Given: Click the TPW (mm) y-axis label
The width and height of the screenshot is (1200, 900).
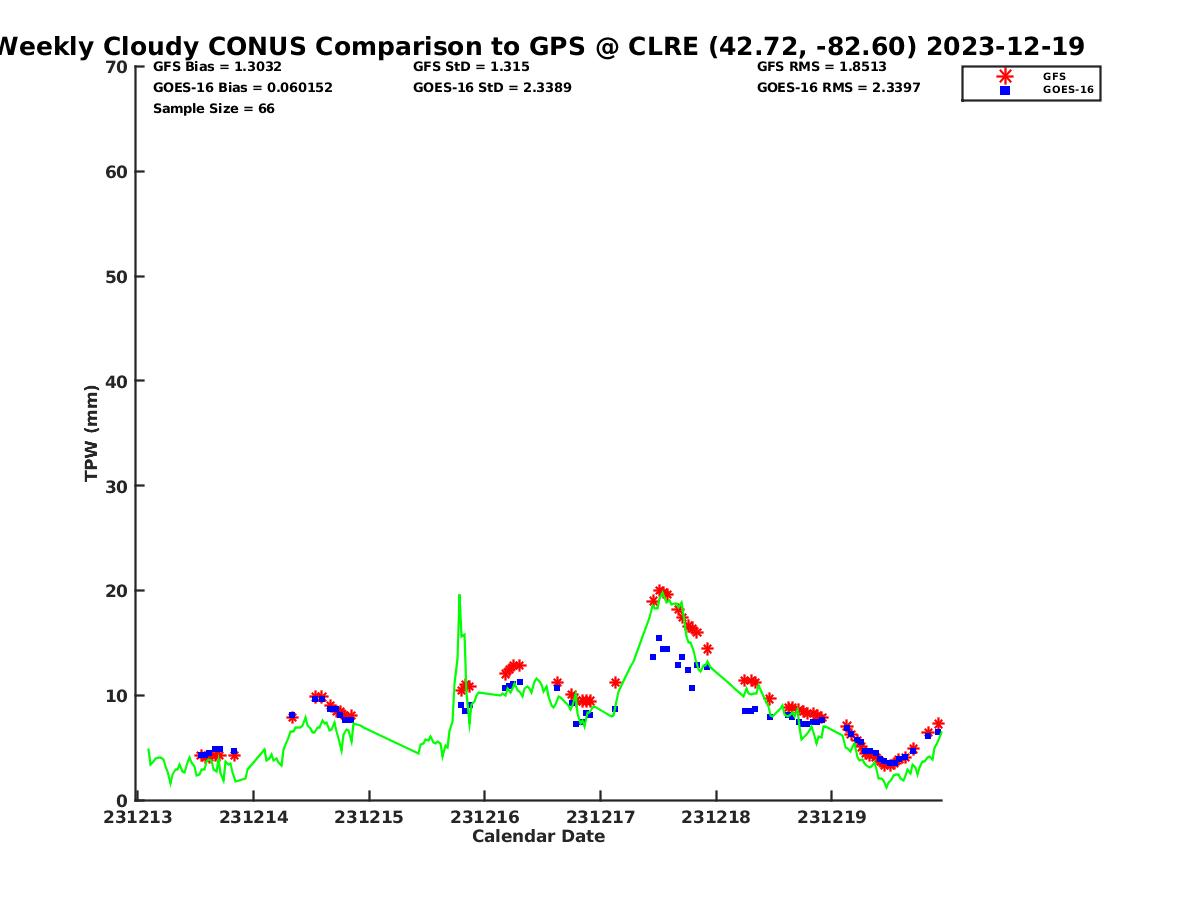Looking at the screenshot, I should click(x=92, y=433).
